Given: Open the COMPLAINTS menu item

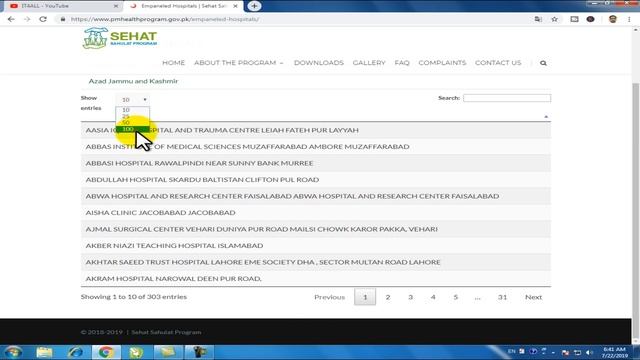Looking at the screenshot, I should point(442,63).
